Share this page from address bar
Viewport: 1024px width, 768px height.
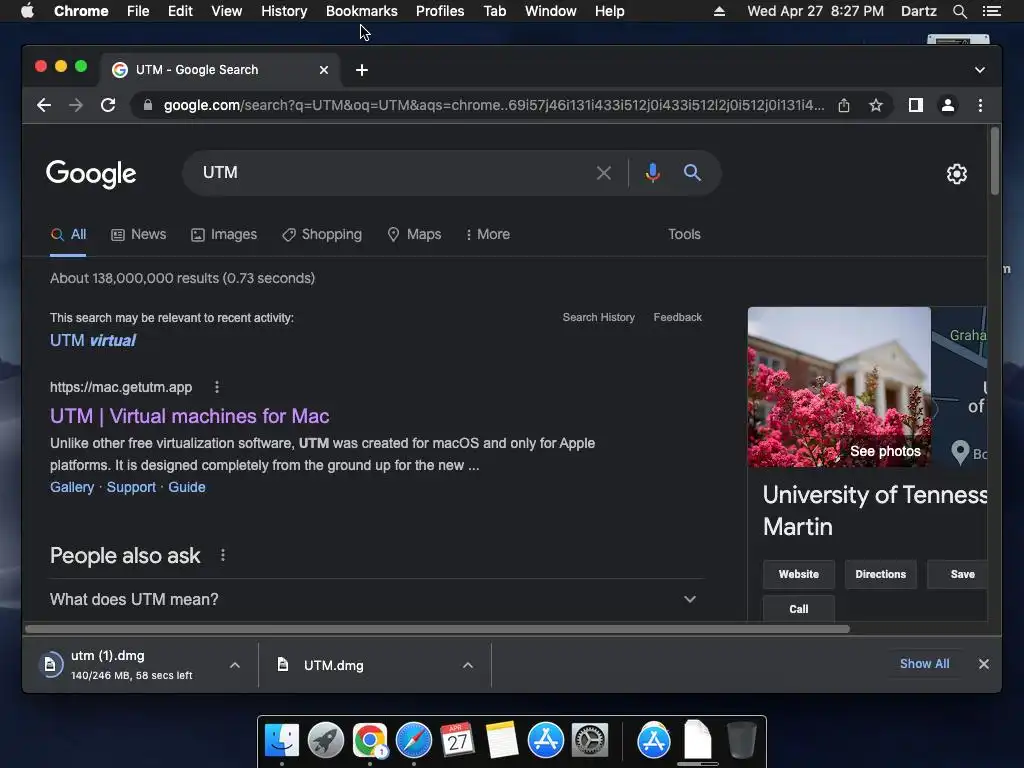coord(844,105)
